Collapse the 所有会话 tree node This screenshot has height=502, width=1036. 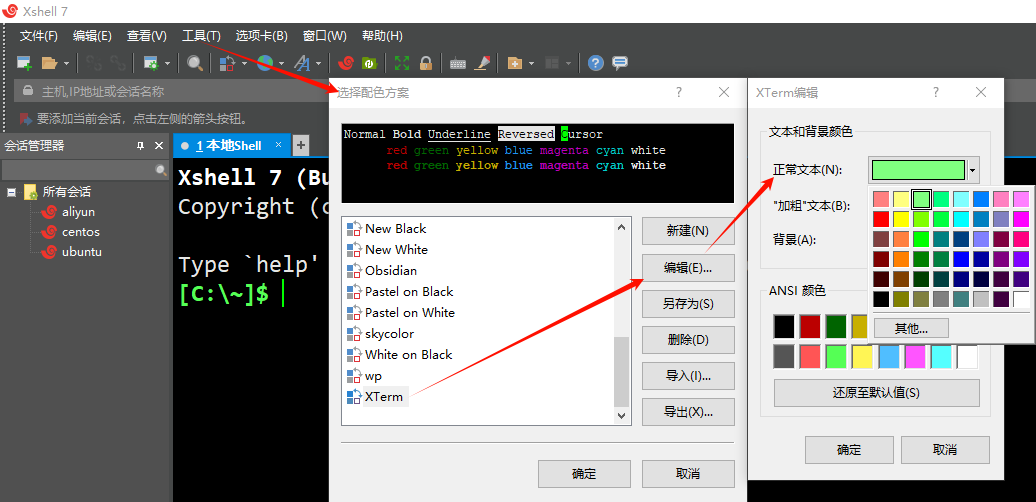pos(11,192)
